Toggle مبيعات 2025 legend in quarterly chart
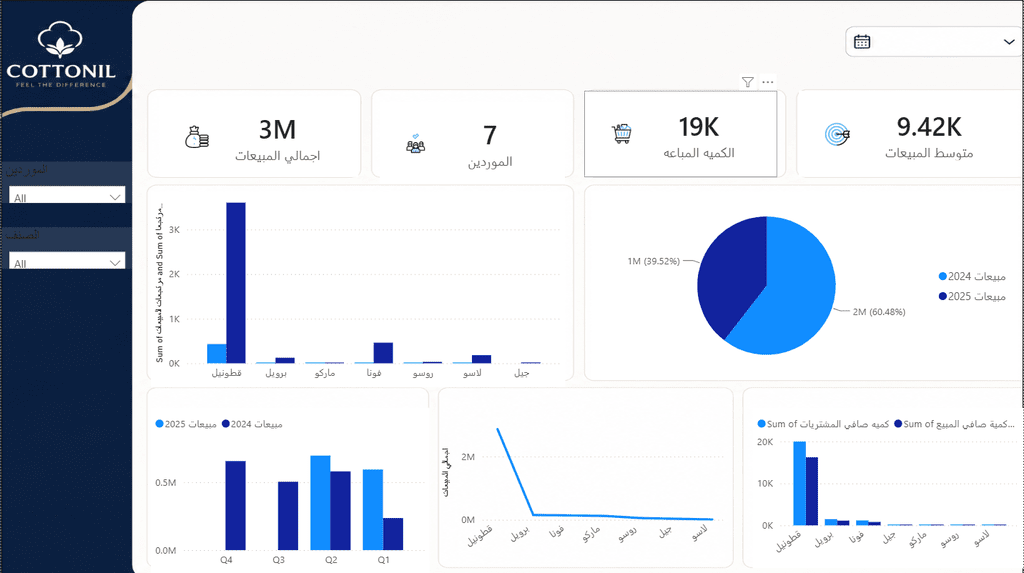The height and width of the screenshot is (573, 1024). 186,424
